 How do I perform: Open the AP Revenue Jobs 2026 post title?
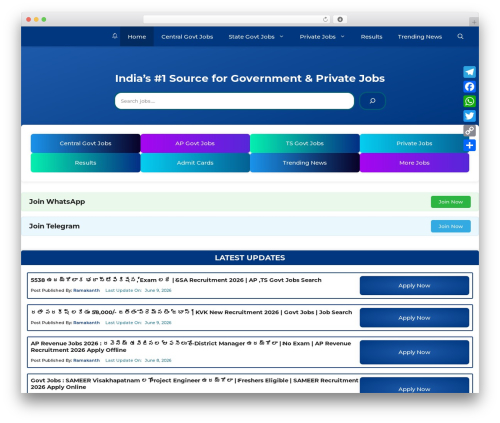[x=191, y=347]
